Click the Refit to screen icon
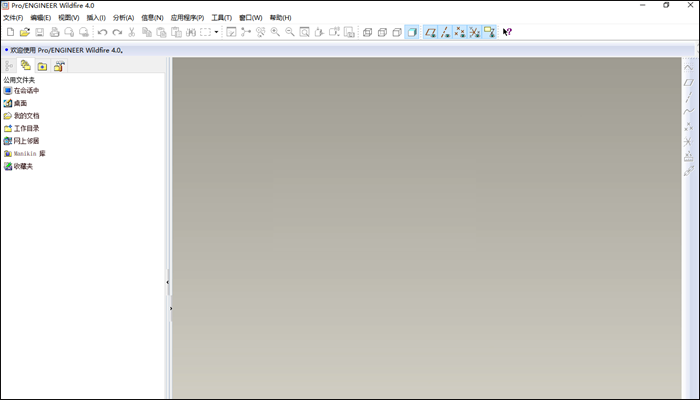Viewport: 700px width, 400px height. coord(304,32)
